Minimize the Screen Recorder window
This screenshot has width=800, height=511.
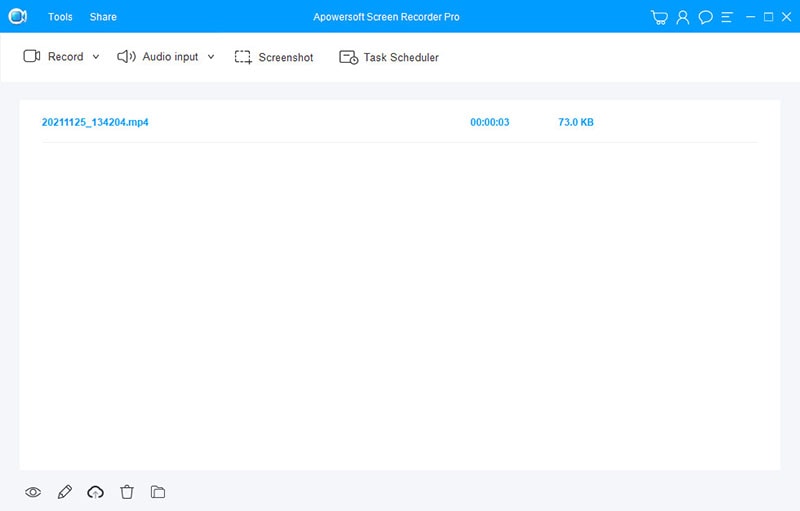[751, 17]
